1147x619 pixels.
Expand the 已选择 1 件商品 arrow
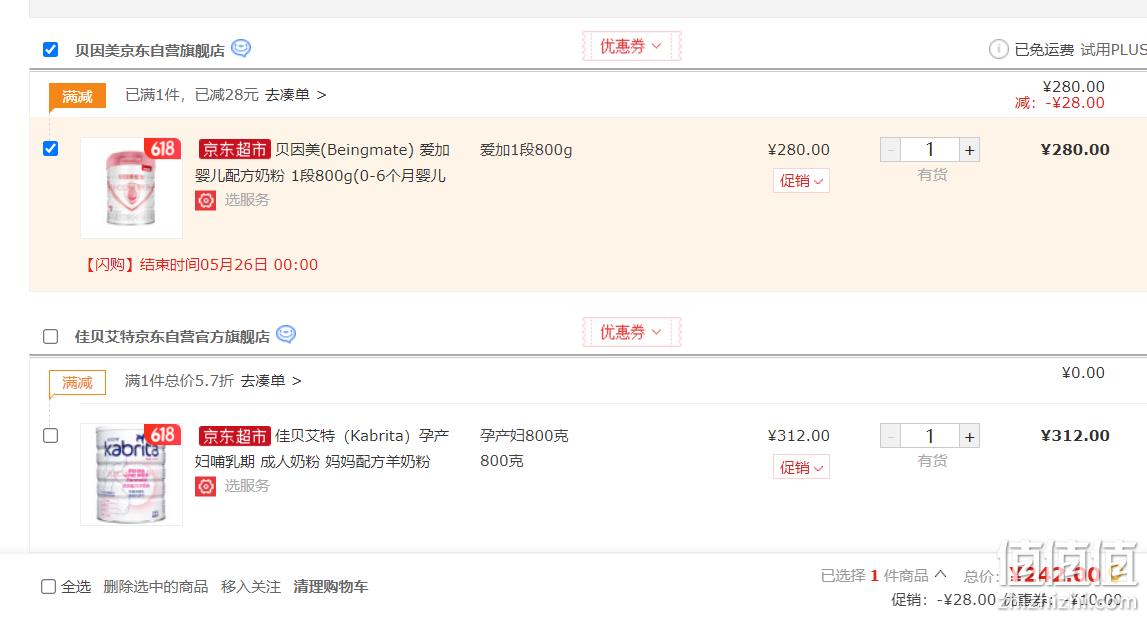[x=941, y=574]
